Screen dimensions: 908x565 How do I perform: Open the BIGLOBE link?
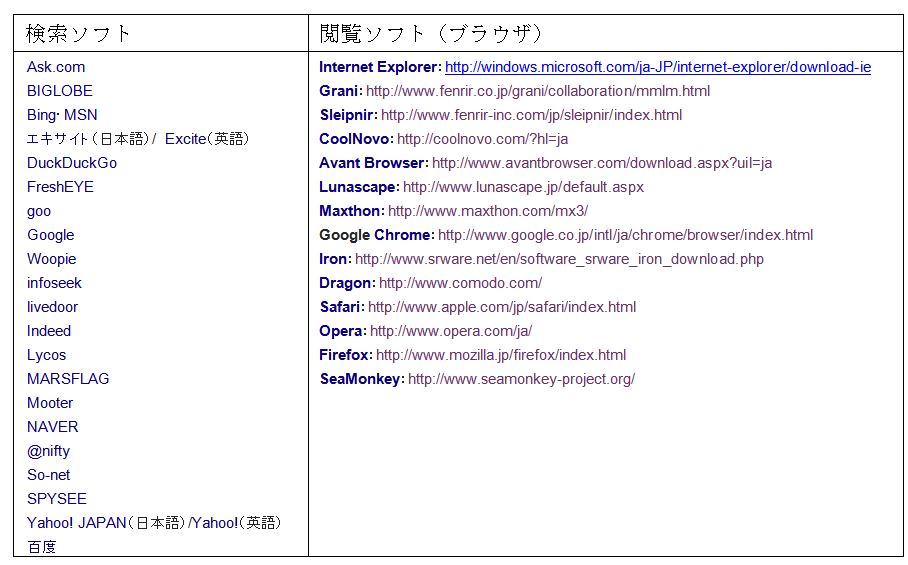(x=60, y=91)
